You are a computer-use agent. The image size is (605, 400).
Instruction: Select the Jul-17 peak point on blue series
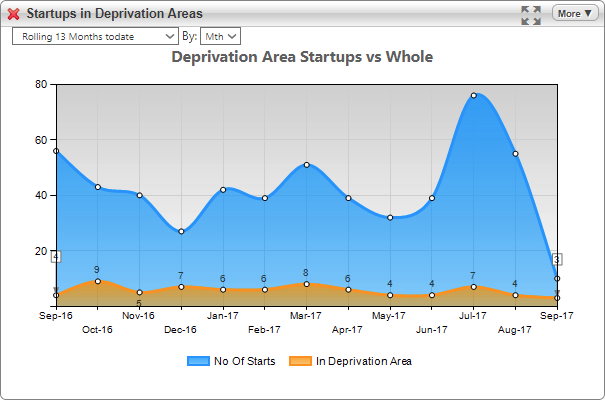pos(473,95)
